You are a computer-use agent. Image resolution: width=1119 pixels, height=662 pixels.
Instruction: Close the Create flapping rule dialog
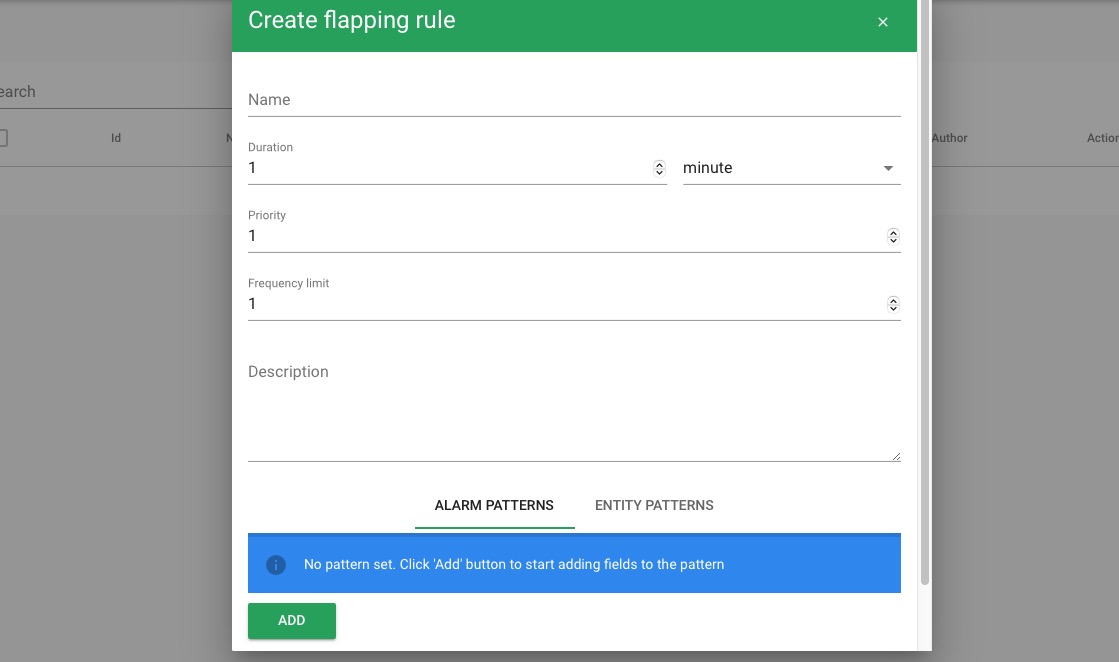pos(883,21)
